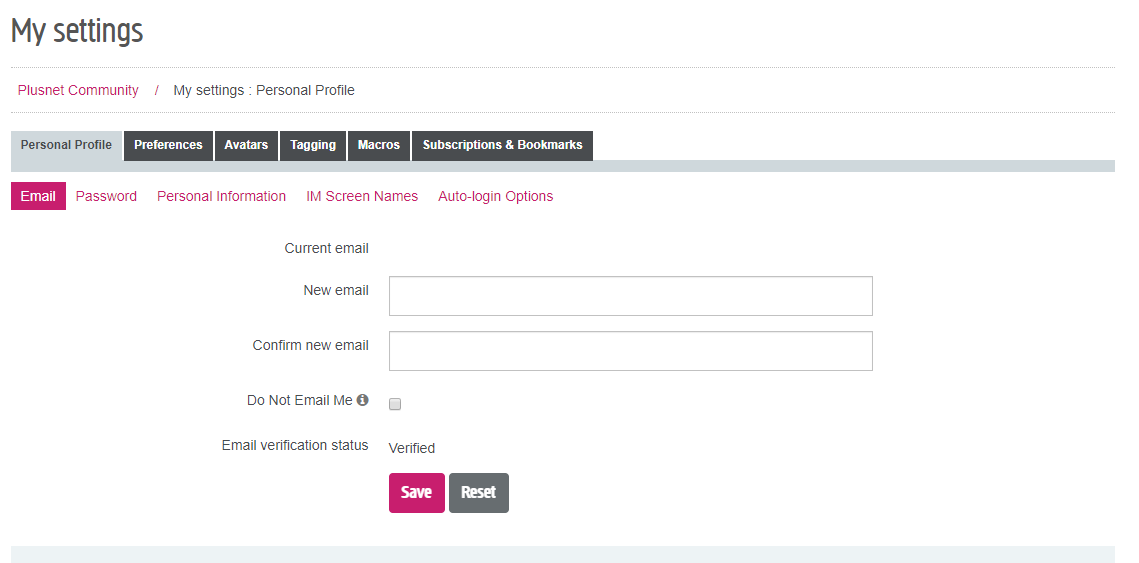Follow the Plusnet Community breadcrumb link
The height and width of the screenshot is (563, 1139).
[x=78, y=90]
